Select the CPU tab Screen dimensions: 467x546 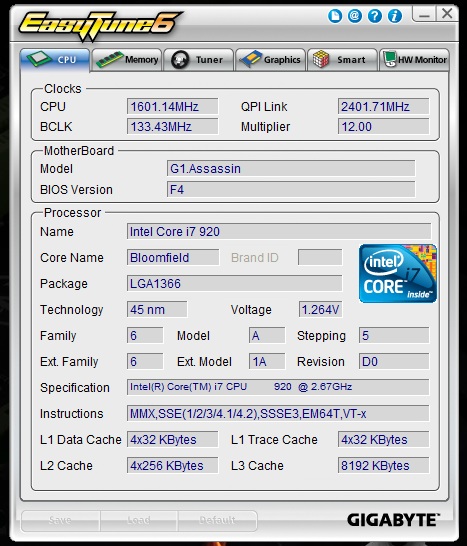pyautogui.click(x=55, y=60)
